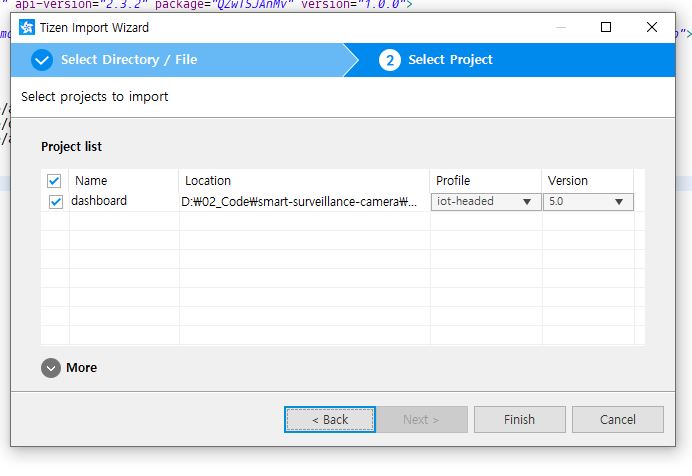Click the 'Select projects to import' text
Viewport: 692px width, 476px height.
point(94,97)
